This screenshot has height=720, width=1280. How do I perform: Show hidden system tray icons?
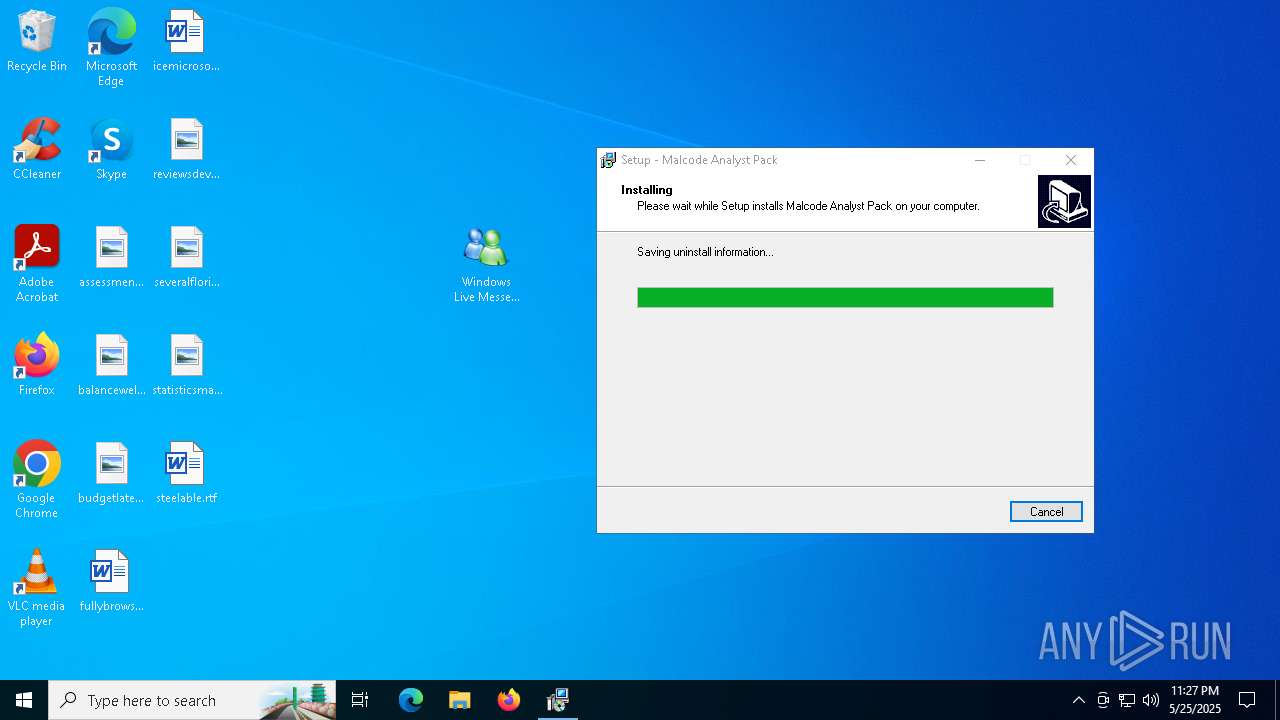[x=1078, y=700]
